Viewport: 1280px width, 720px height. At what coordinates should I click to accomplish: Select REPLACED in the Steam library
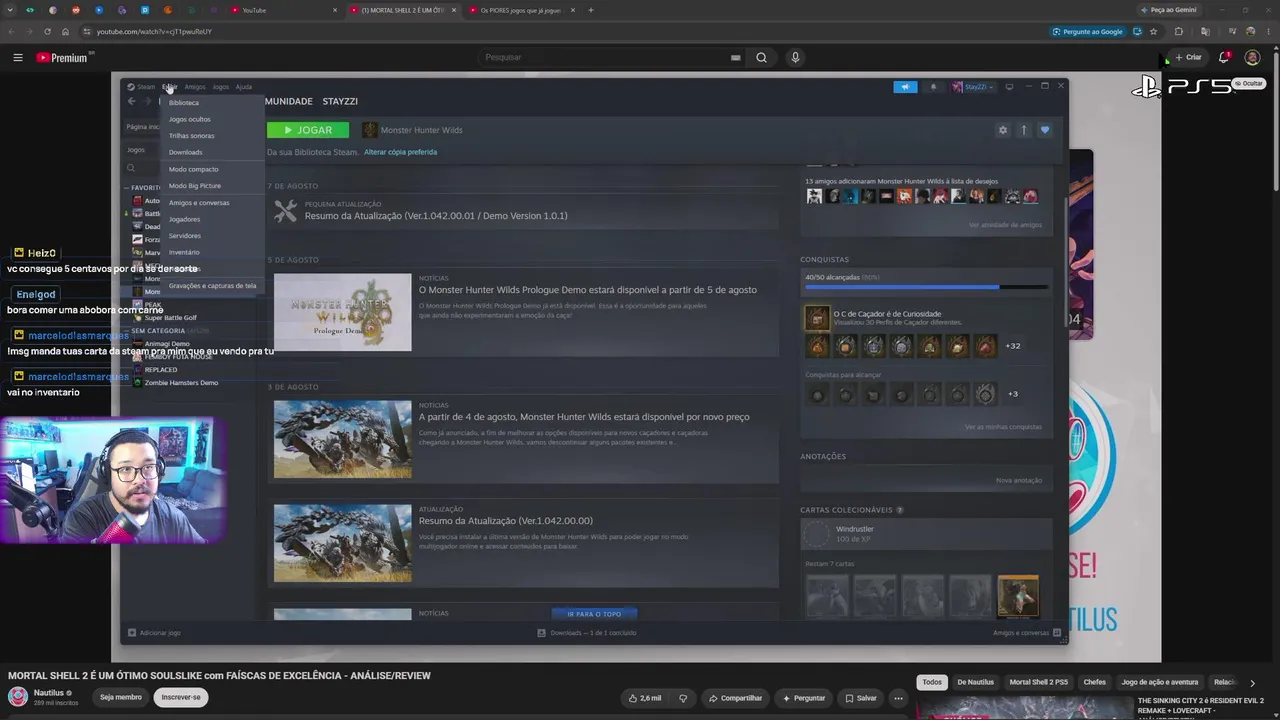160,370
